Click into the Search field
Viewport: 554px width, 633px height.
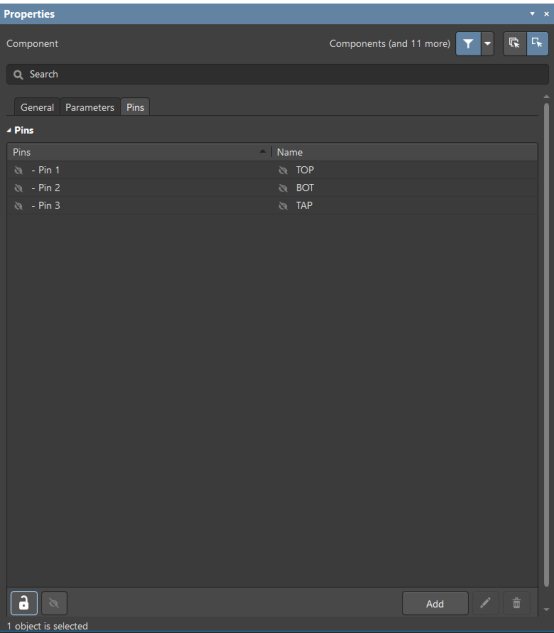[277, 74]
